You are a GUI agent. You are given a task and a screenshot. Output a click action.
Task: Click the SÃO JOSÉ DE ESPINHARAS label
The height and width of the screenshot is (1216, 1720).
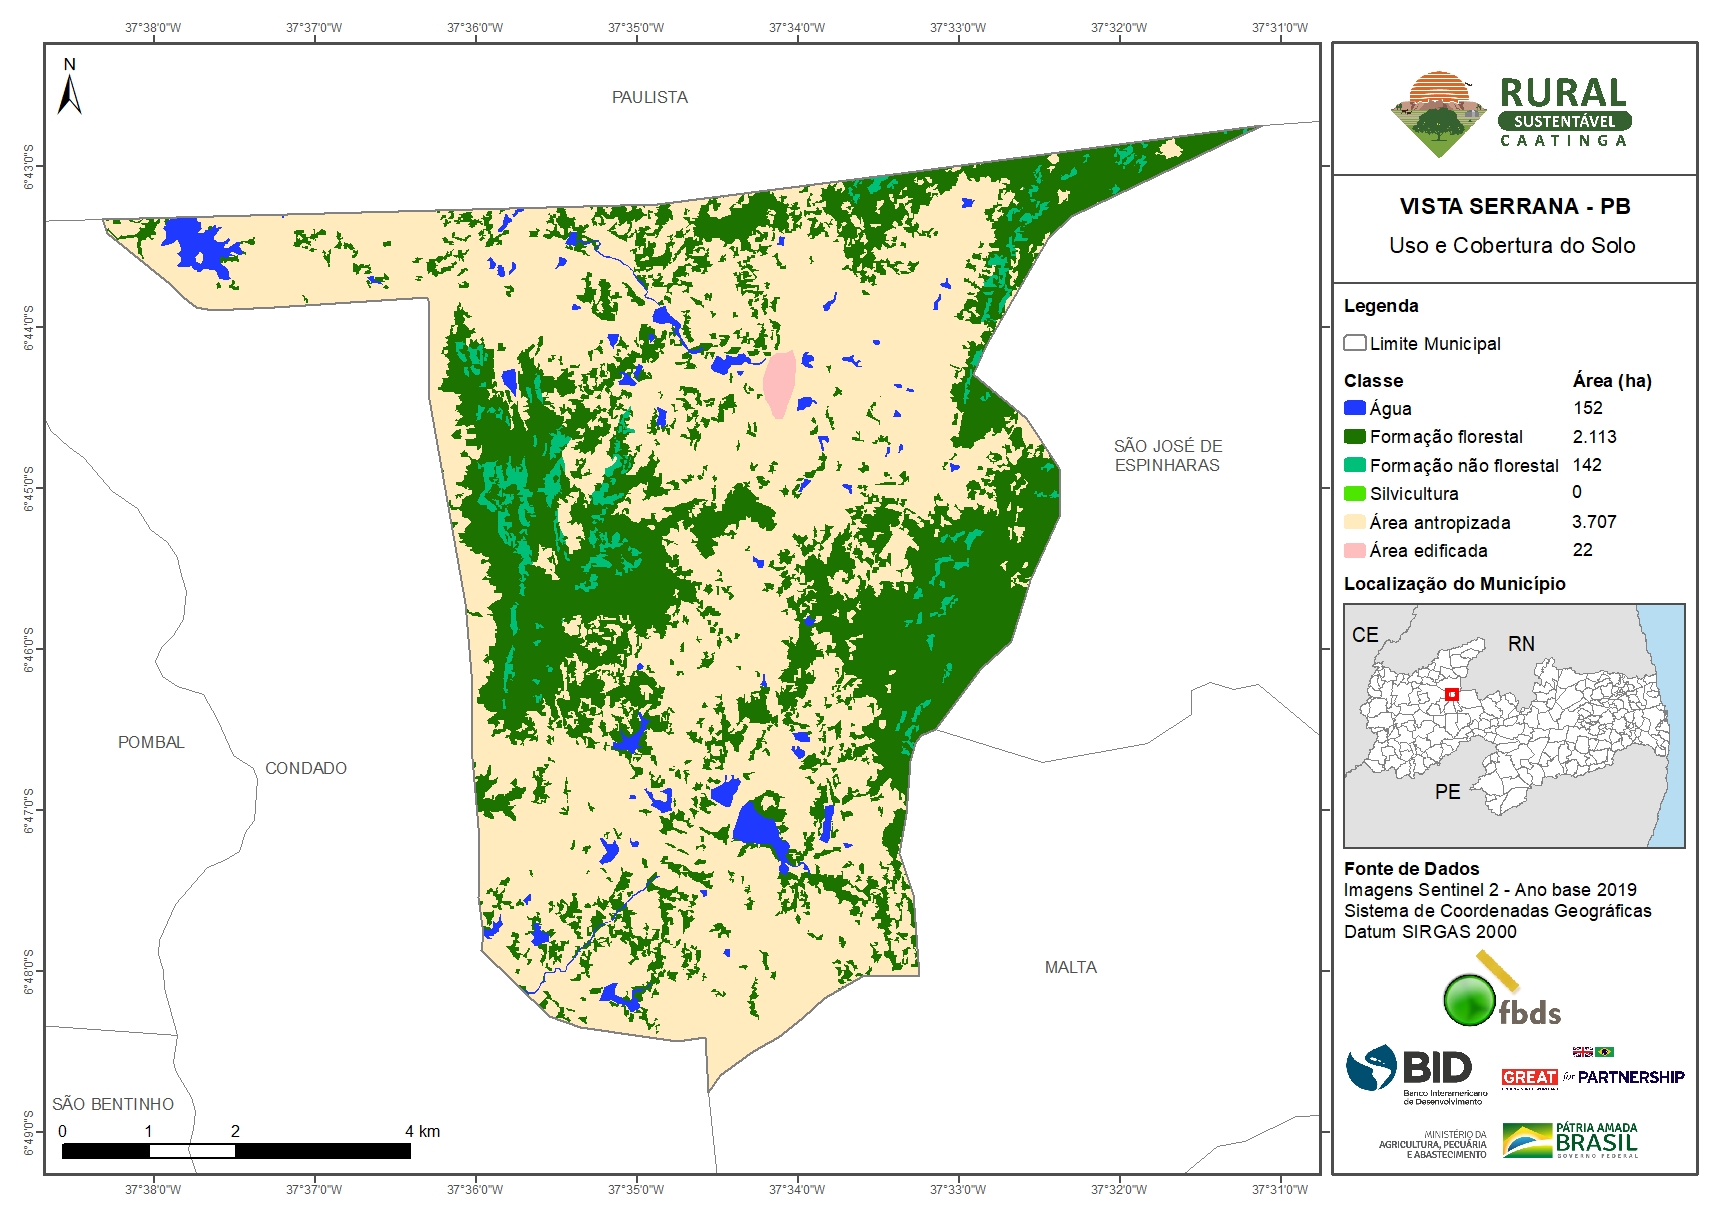[1167, 455]
